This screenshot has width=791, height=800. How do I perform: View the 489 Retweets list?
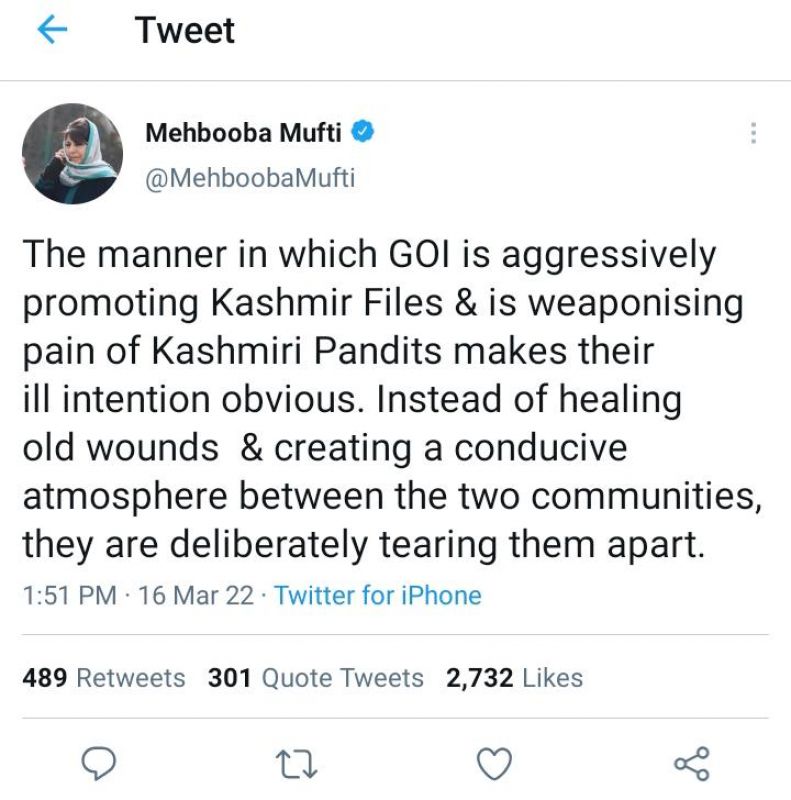coord(104,678)
